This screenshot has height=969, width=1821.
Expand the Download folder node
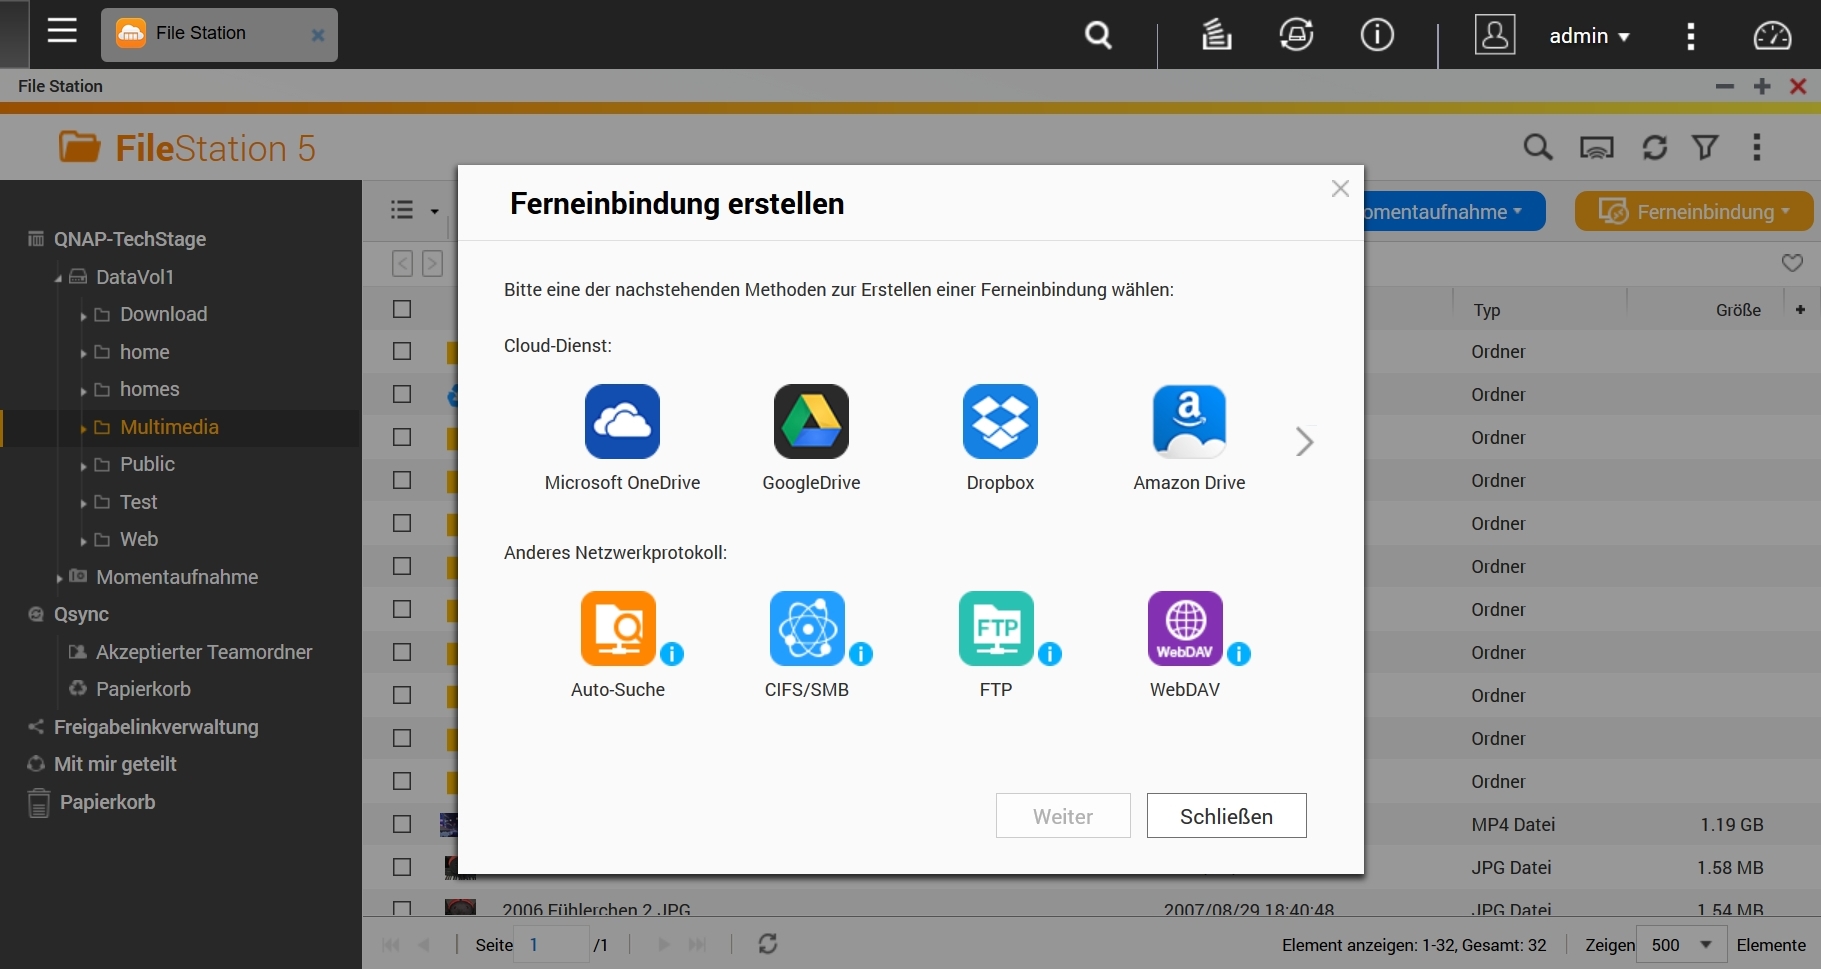[x=83, y=316]
